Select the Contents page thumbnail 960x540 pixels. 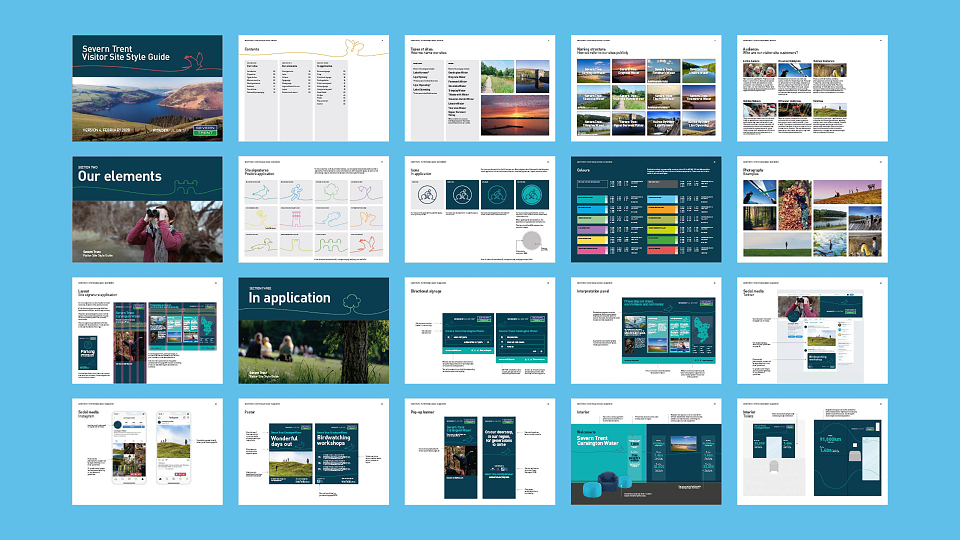(313, 88)
